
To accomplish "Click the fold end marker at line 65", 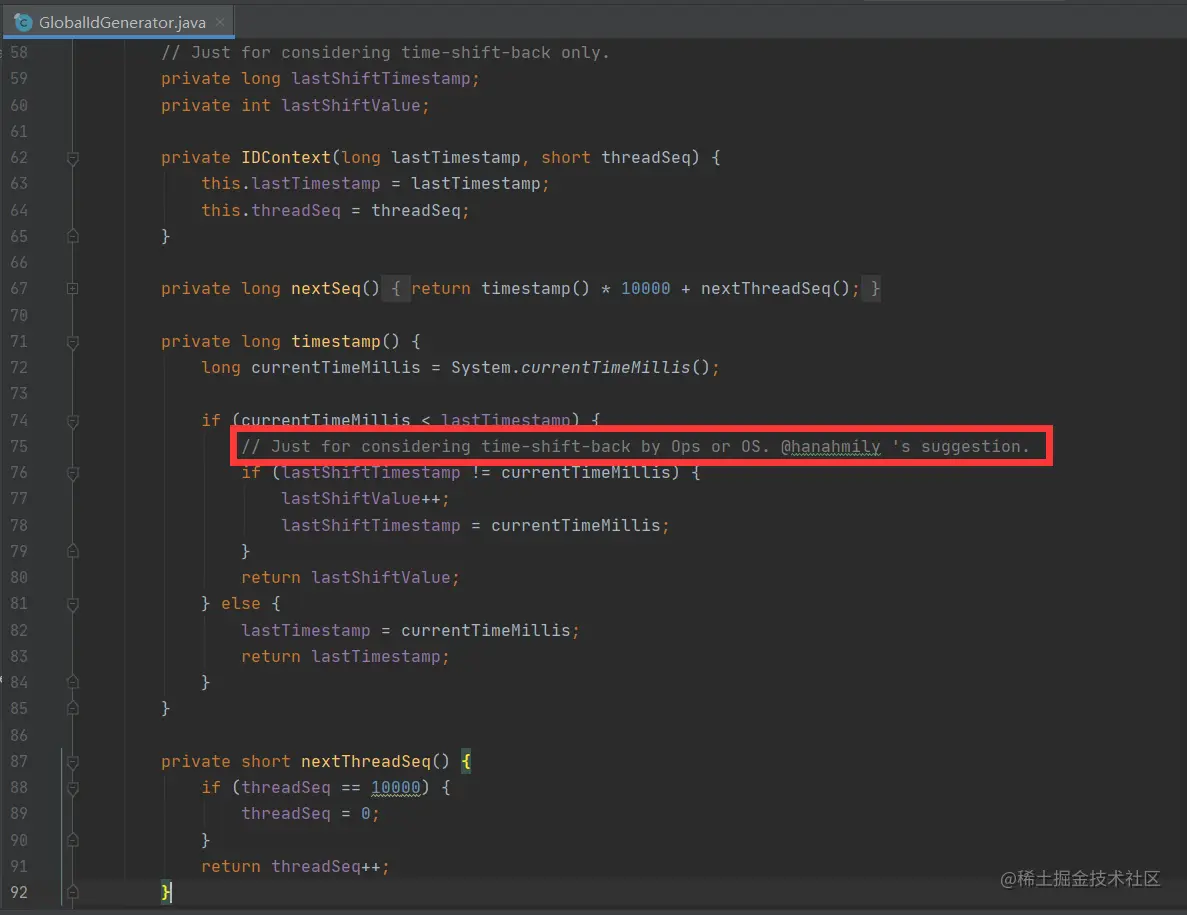I will click(73, 236).
